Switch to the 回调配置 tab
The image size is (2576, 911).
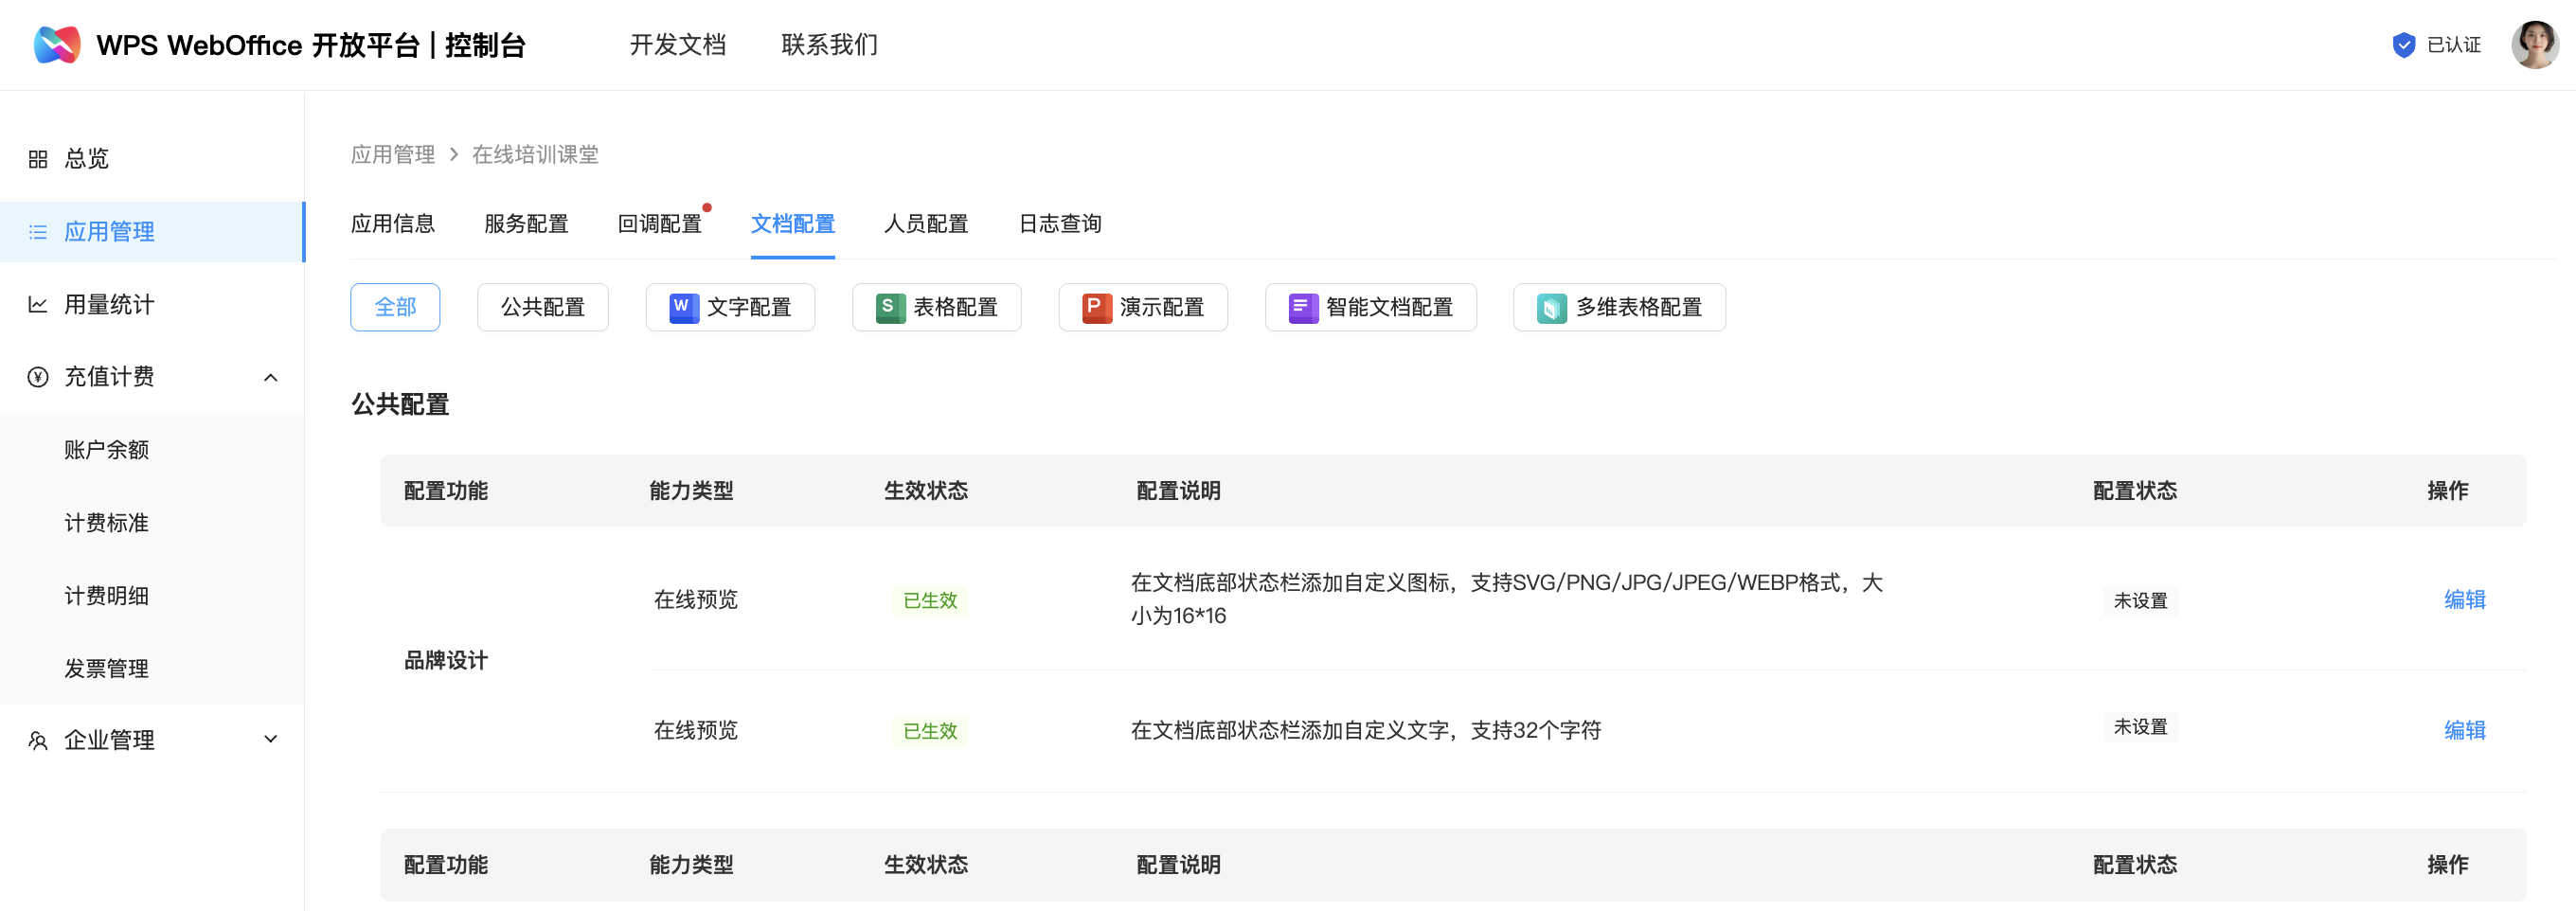(659, 224)
